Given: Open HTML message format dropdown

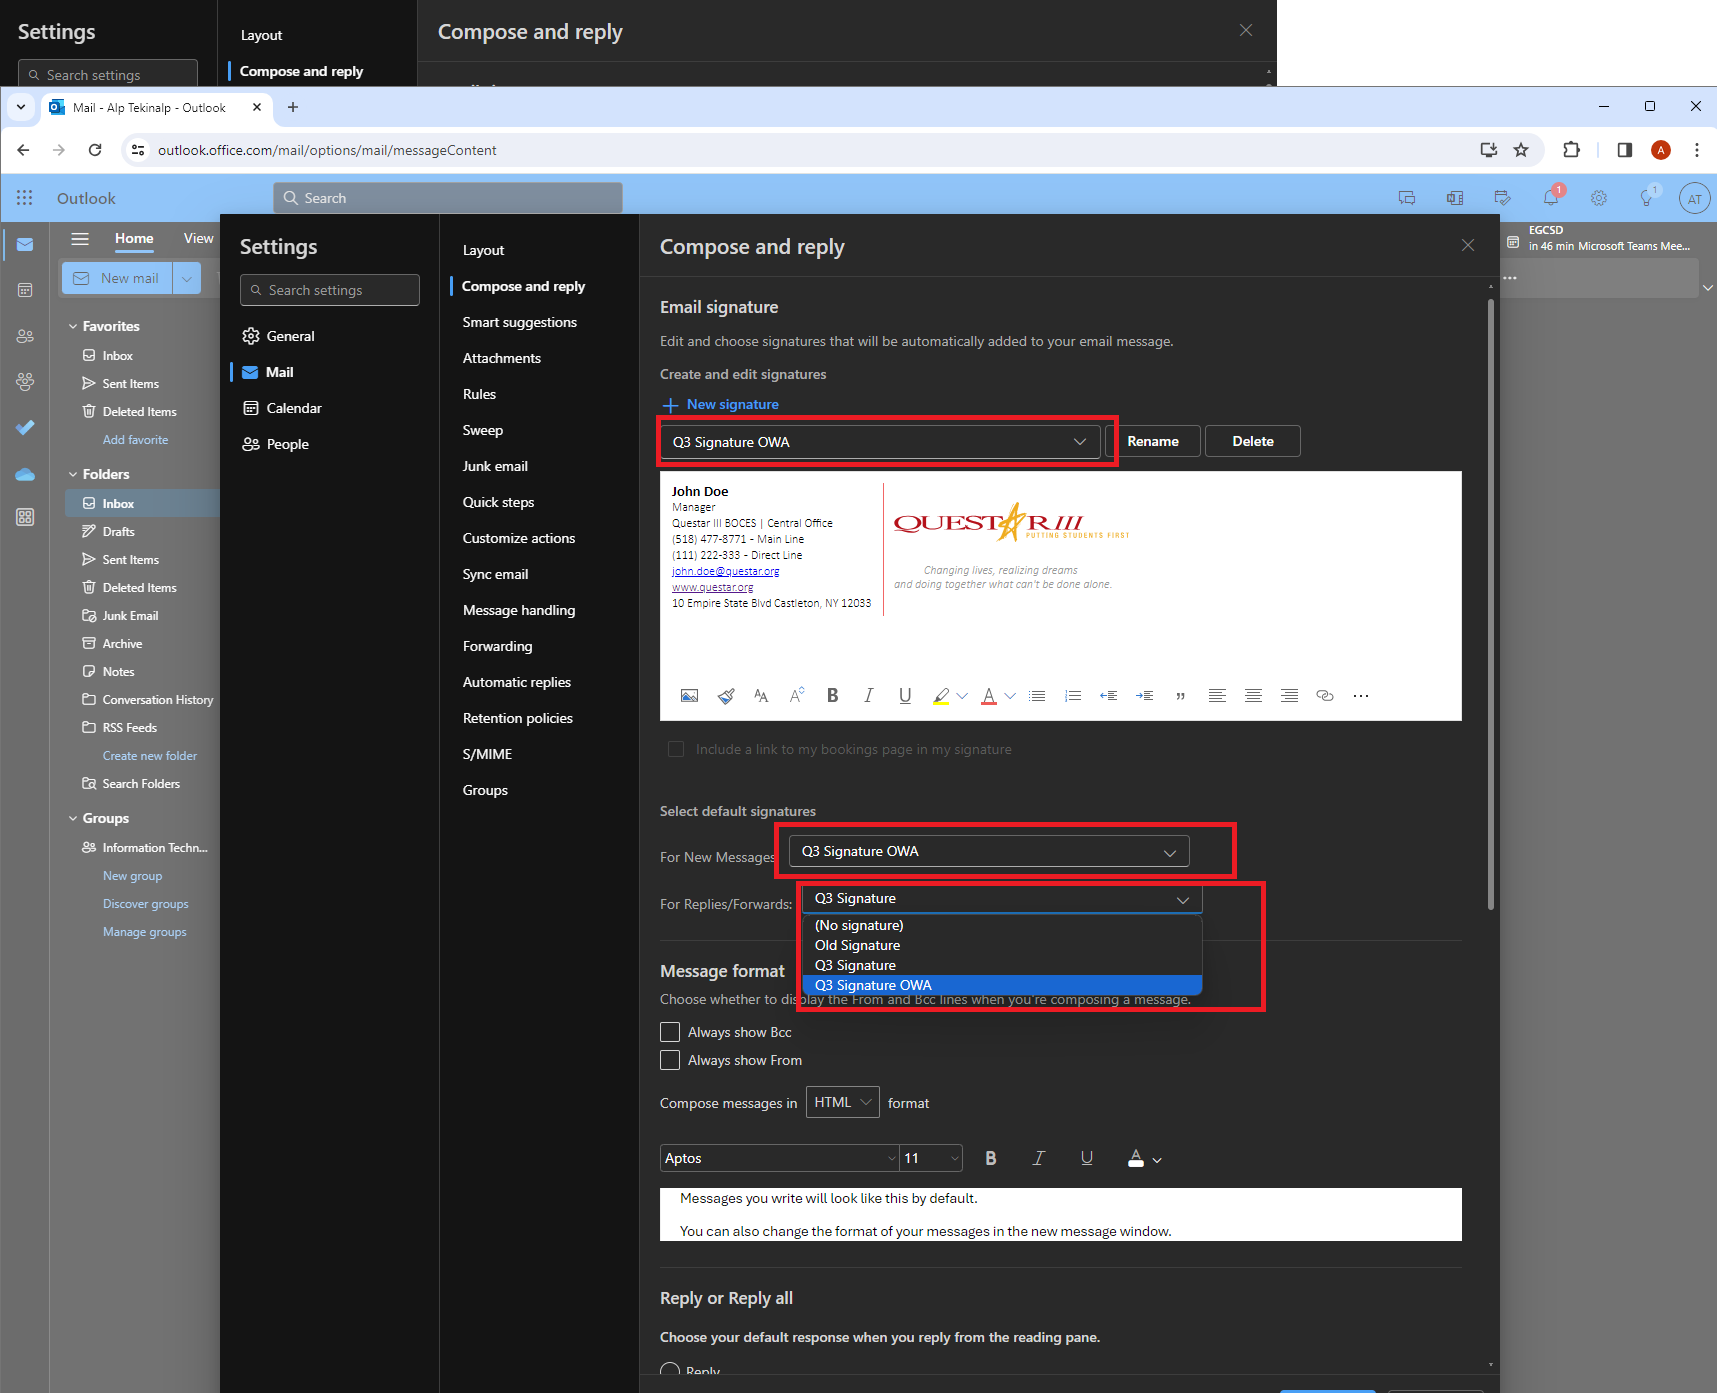Looking at the screenshot, I should [843, 1102].
